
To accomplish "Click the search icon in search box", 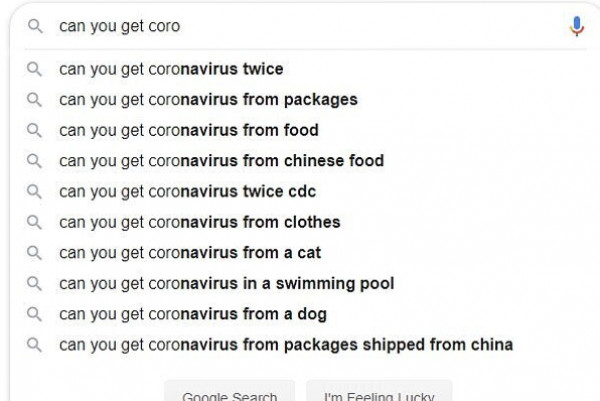I will (x=34, y=27).
